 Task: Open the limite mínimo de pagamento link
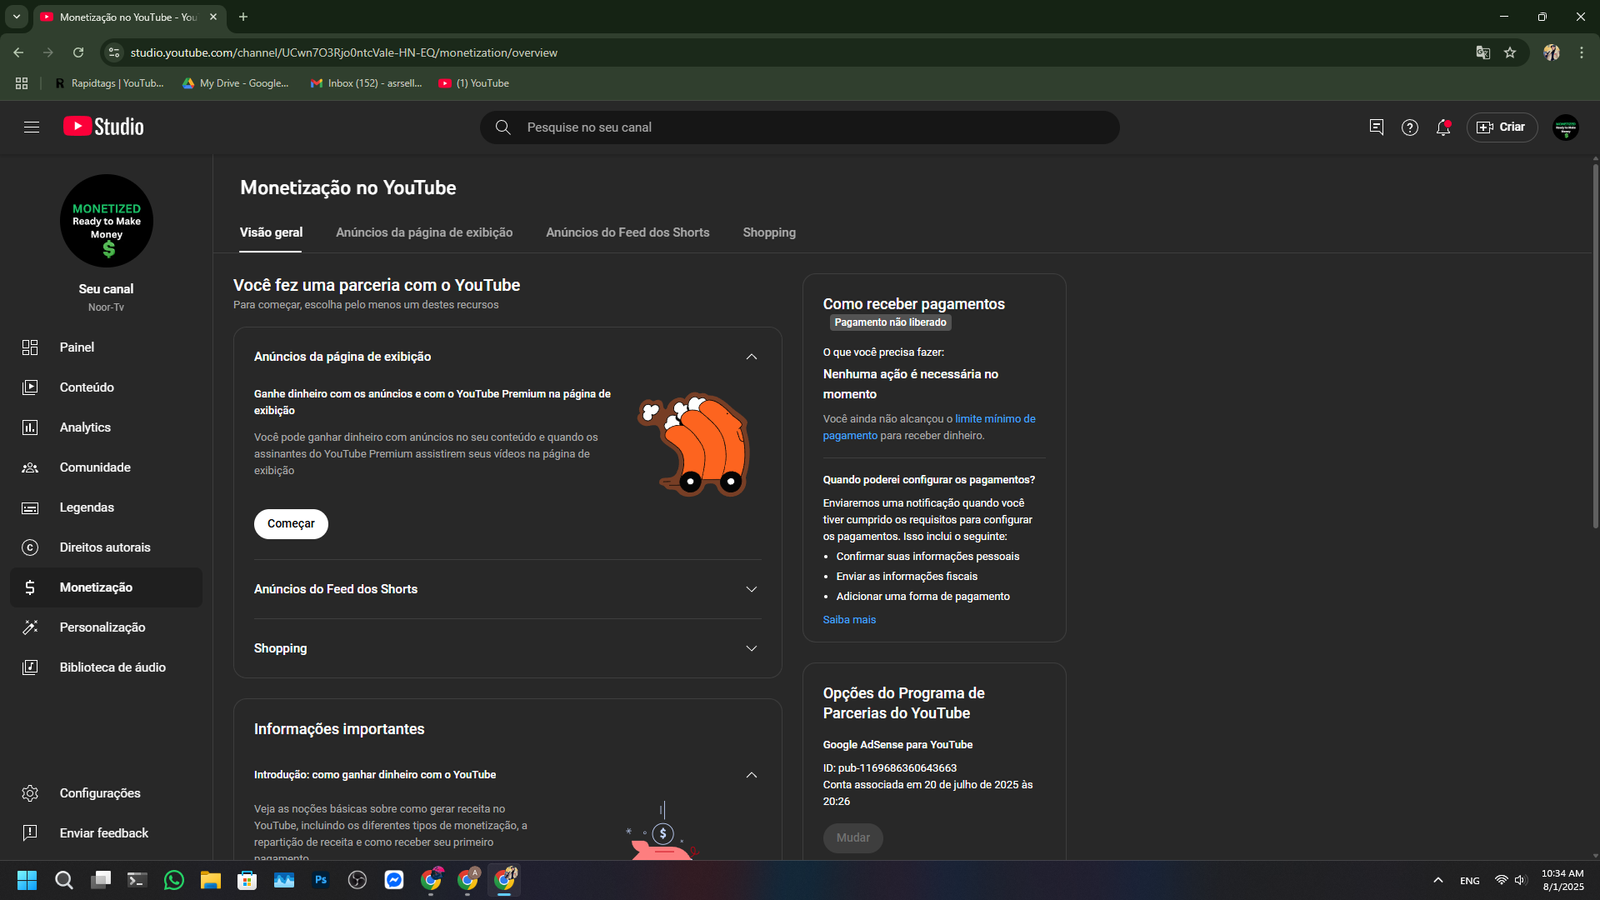929,427
